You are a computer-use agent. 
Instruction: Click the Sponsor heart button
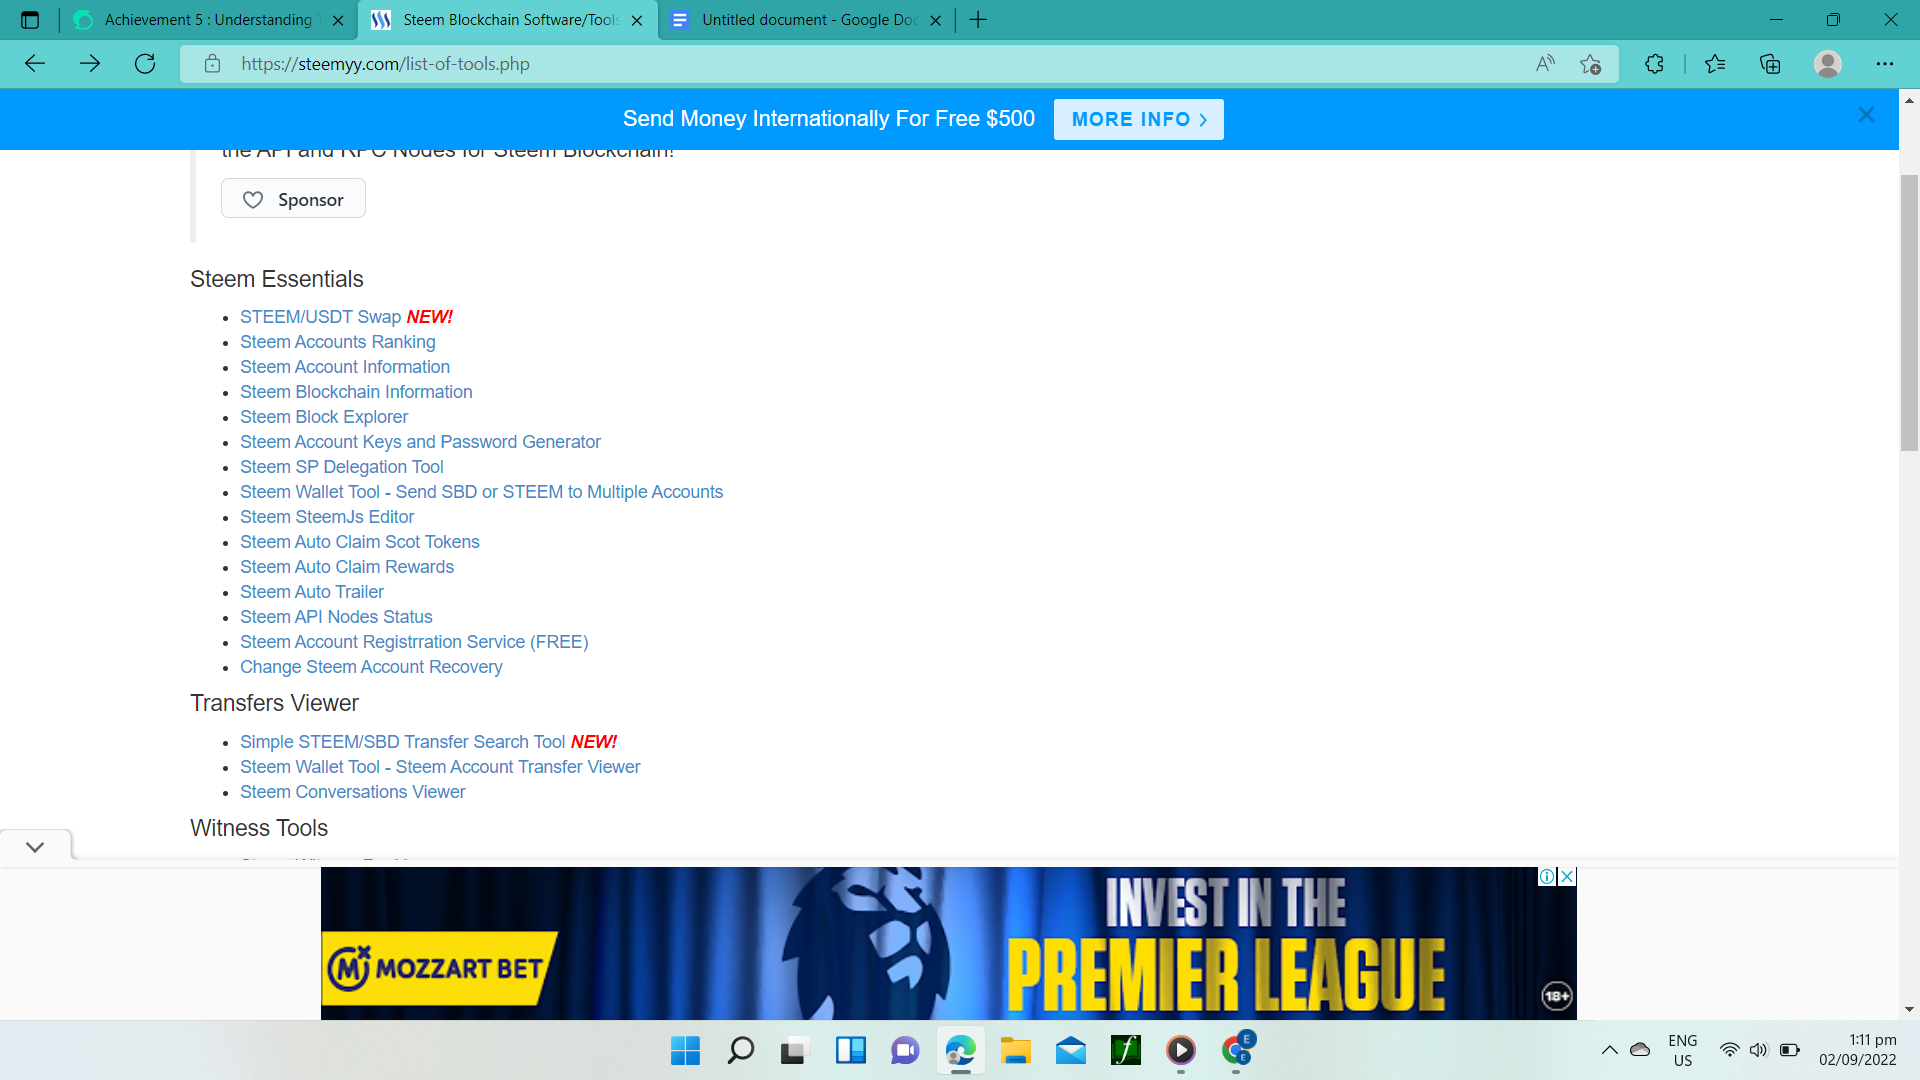click(x=293, y=199)
